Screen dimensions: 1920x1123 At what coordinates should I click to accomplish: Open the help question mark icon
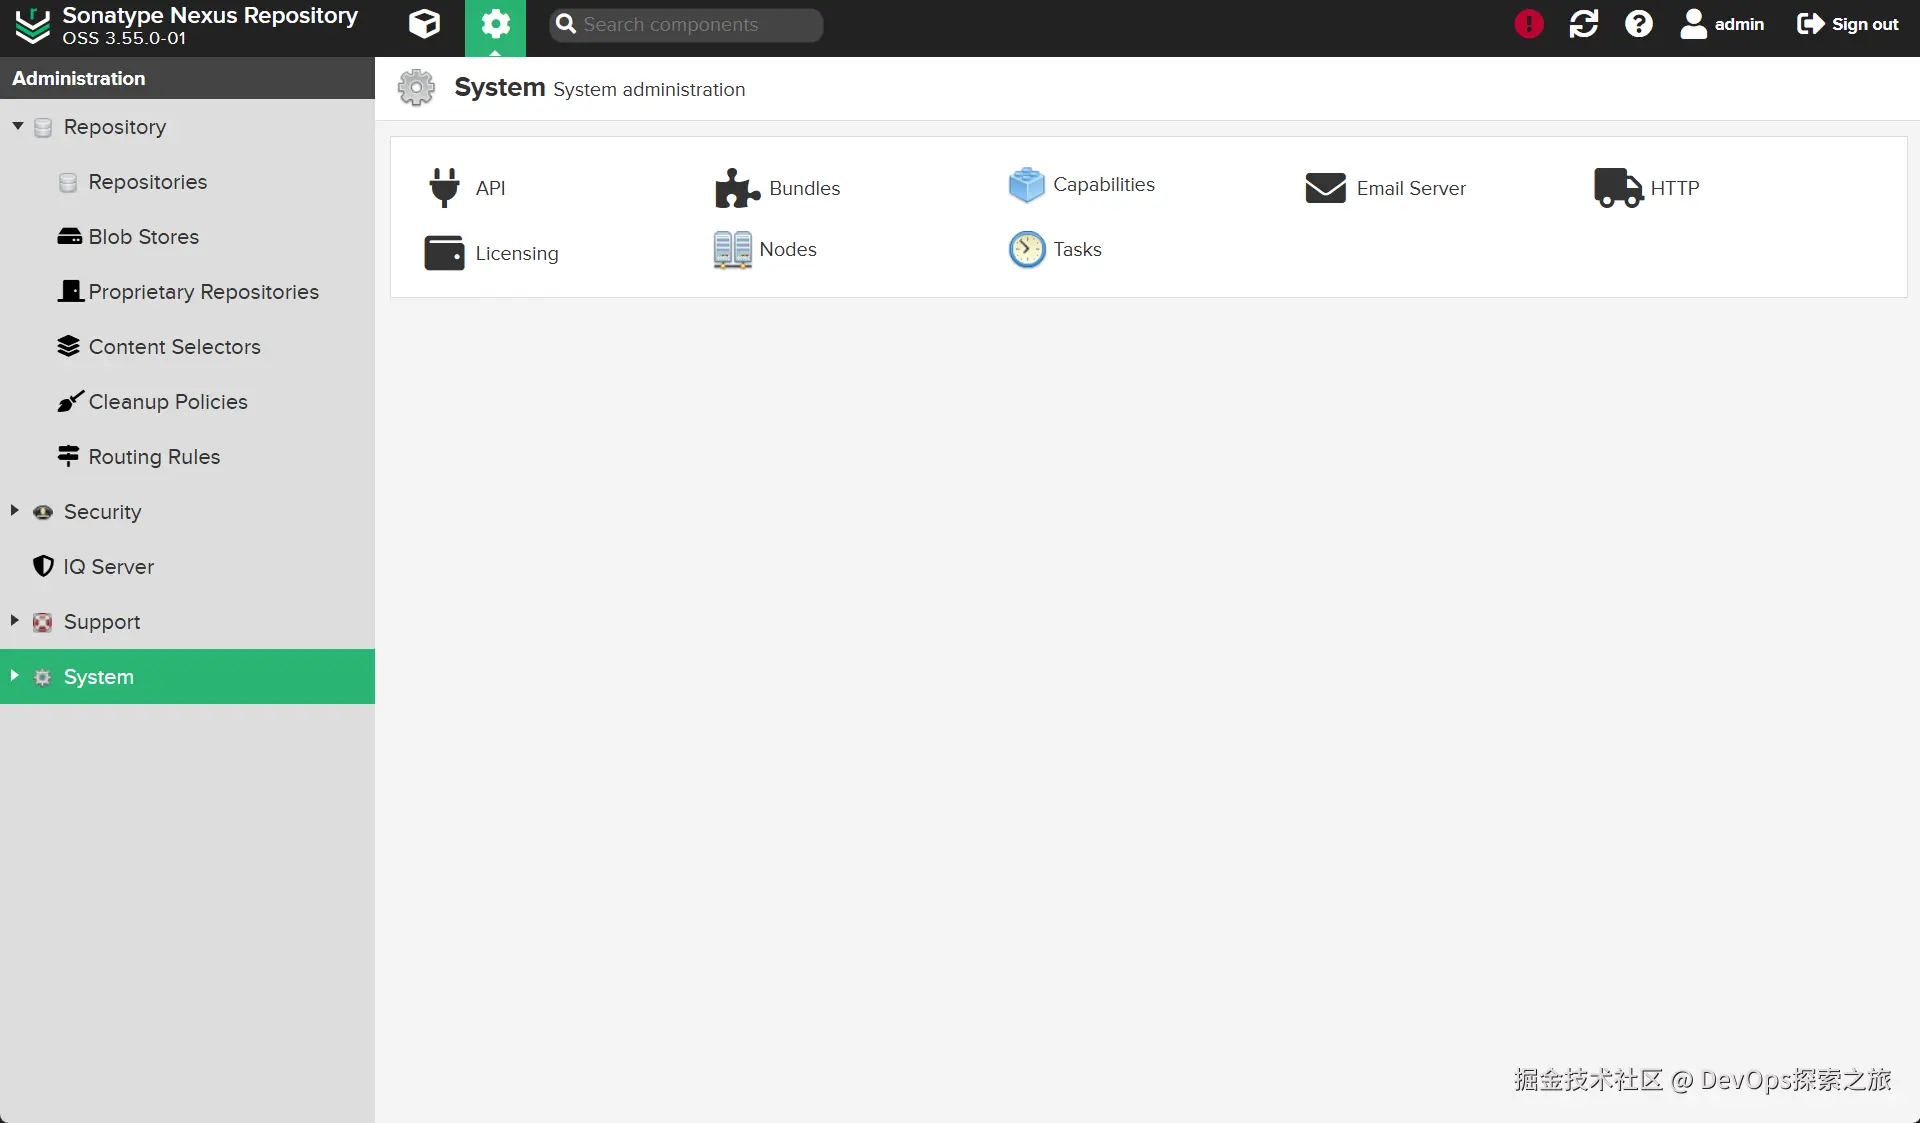coord(1638,24)
